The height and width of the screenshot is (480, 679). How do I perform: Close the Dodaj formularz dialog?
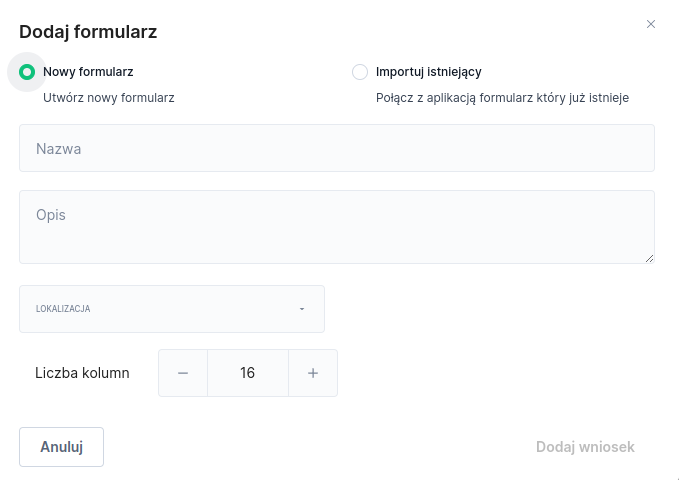pos(651,24)
